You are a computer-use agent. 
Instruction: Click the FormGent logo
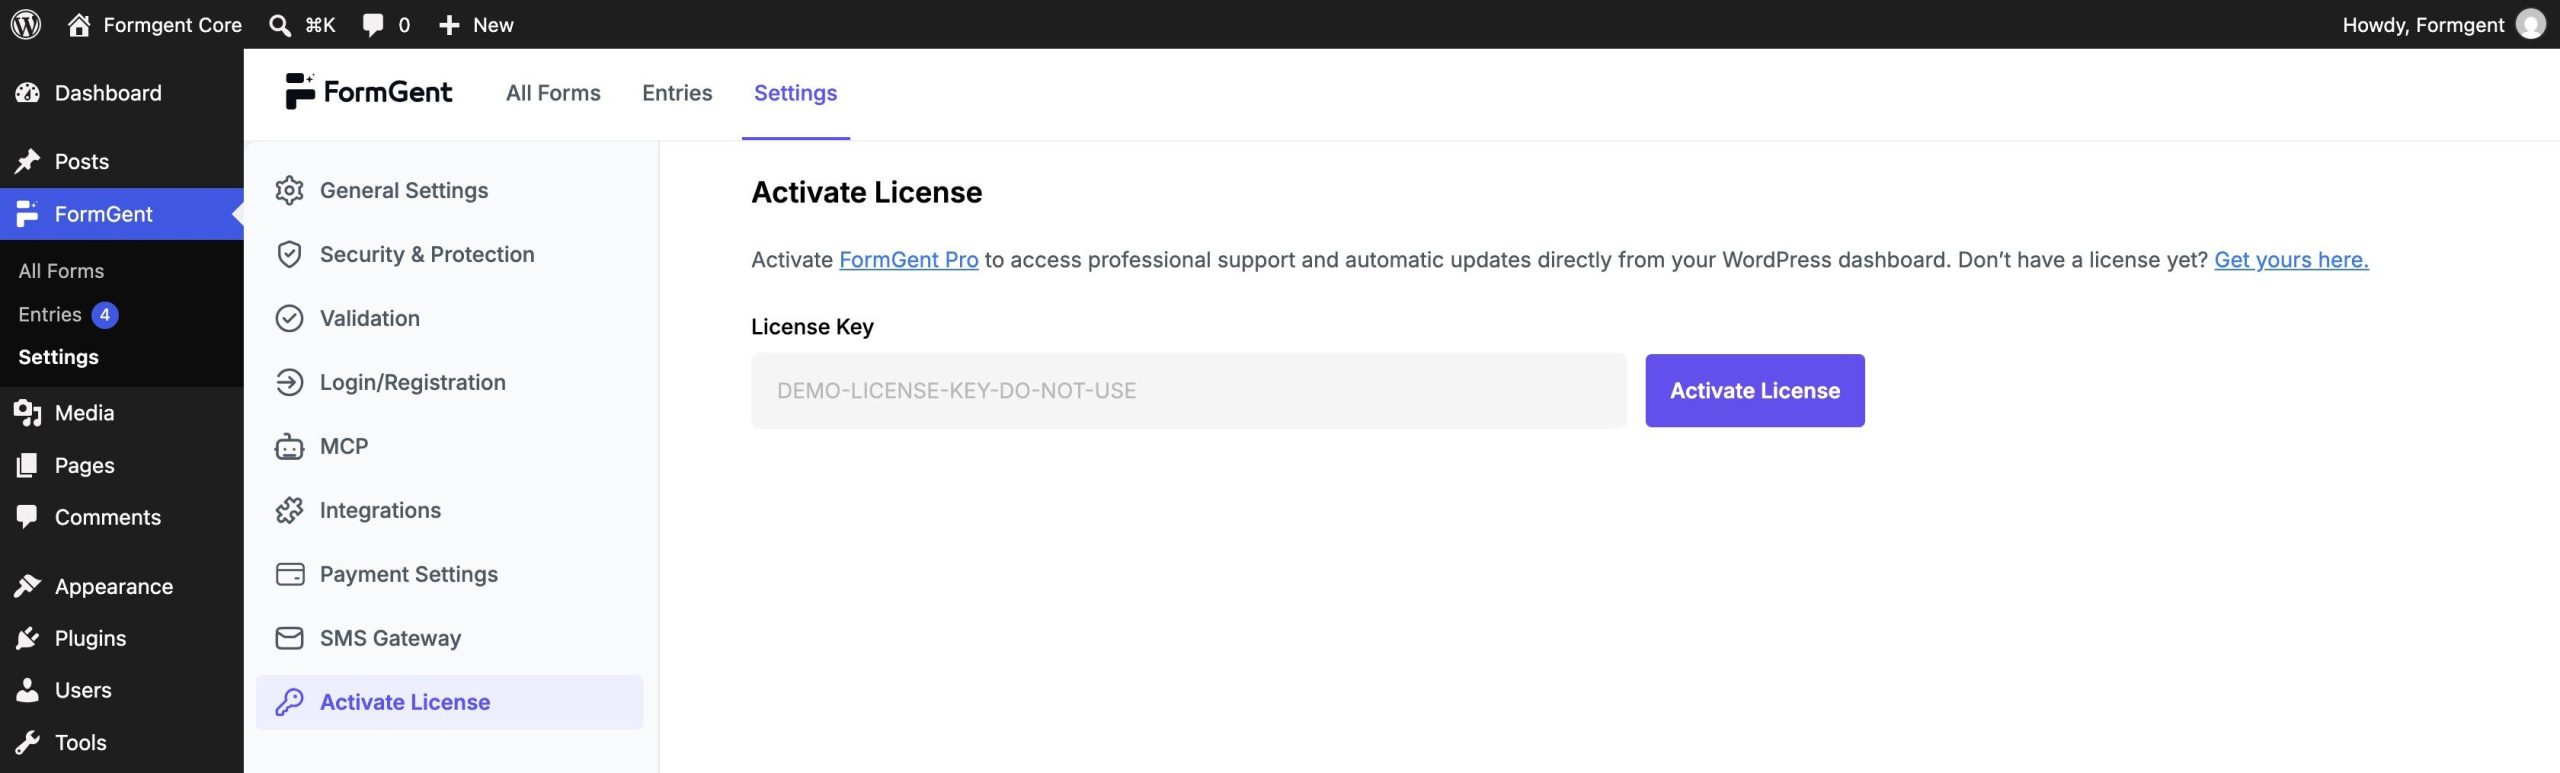click(x=368, y=92)
